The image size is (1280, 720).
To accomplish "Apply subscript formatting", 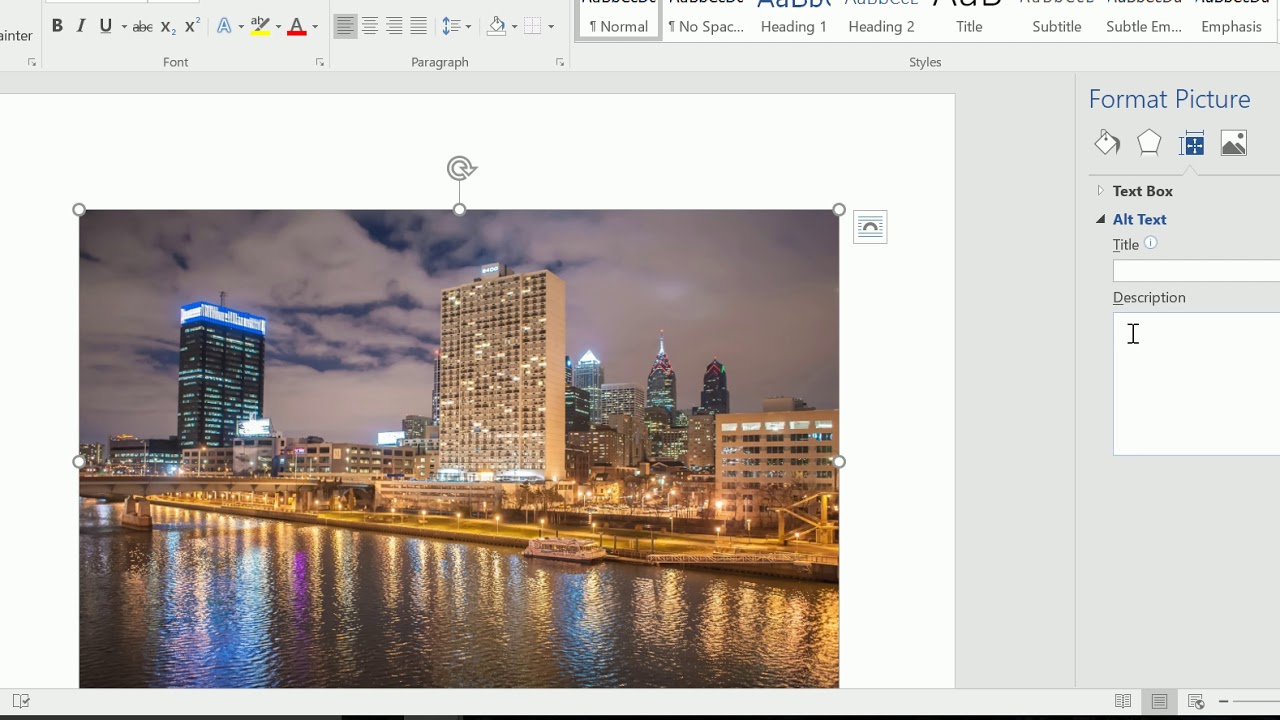I will [168, 27].
